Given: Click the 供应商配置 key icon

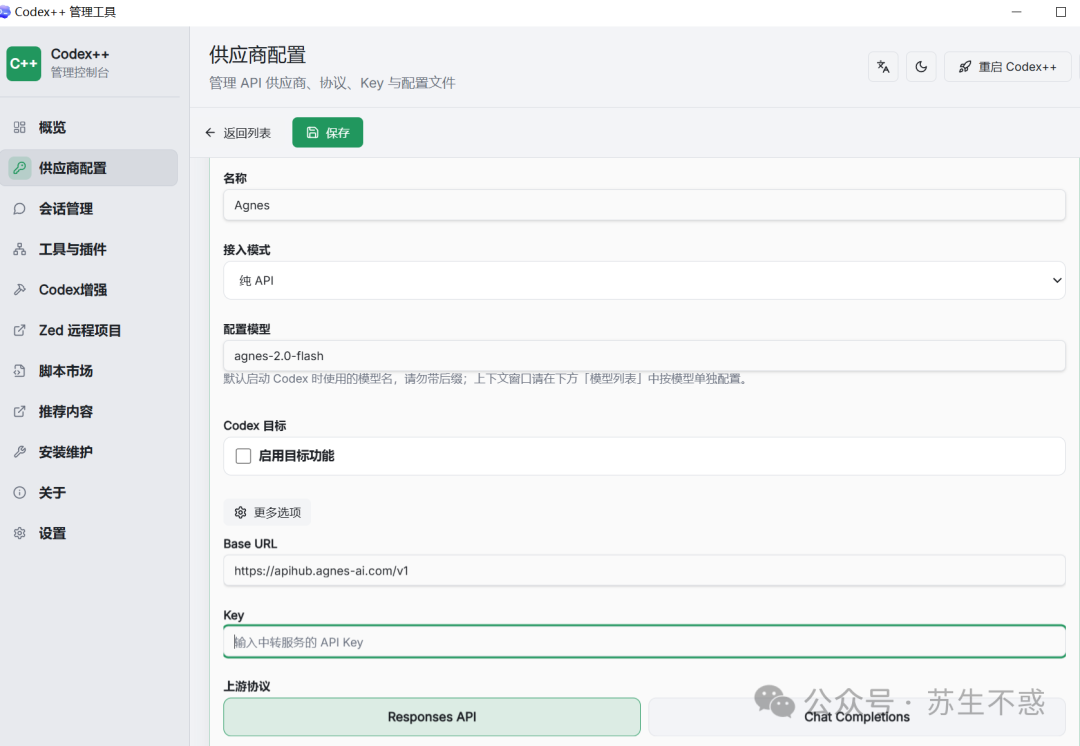Looking at the screenshot, I should (20, 167).
